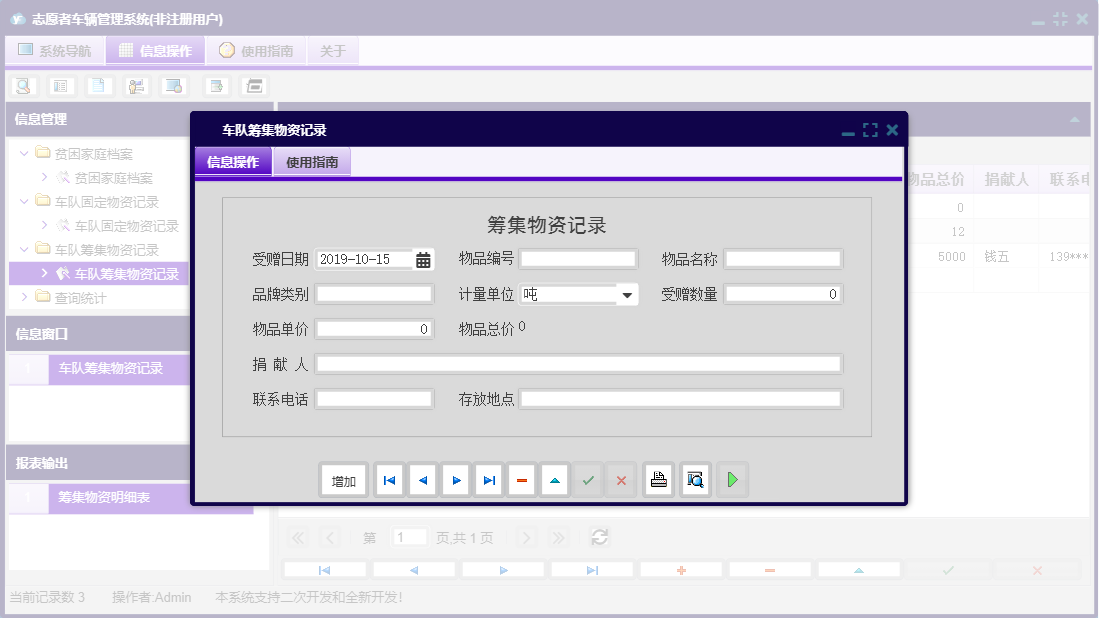Execute with the green run arrow
The height and width of the screenshot is (618, 1099).
point(732,479)
